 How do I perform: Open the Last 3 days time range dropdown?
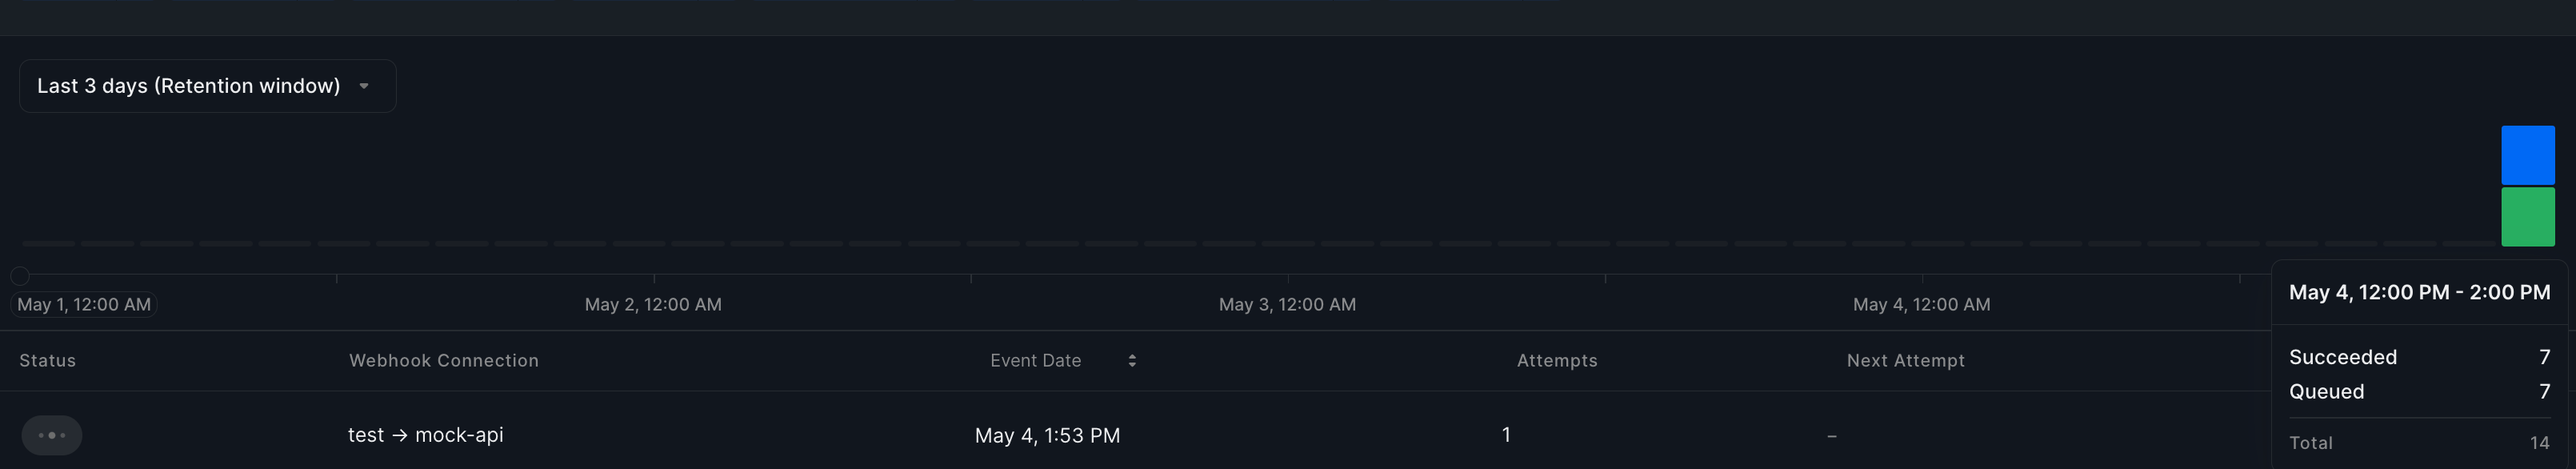pyautogui.click(x=207, y=86)
